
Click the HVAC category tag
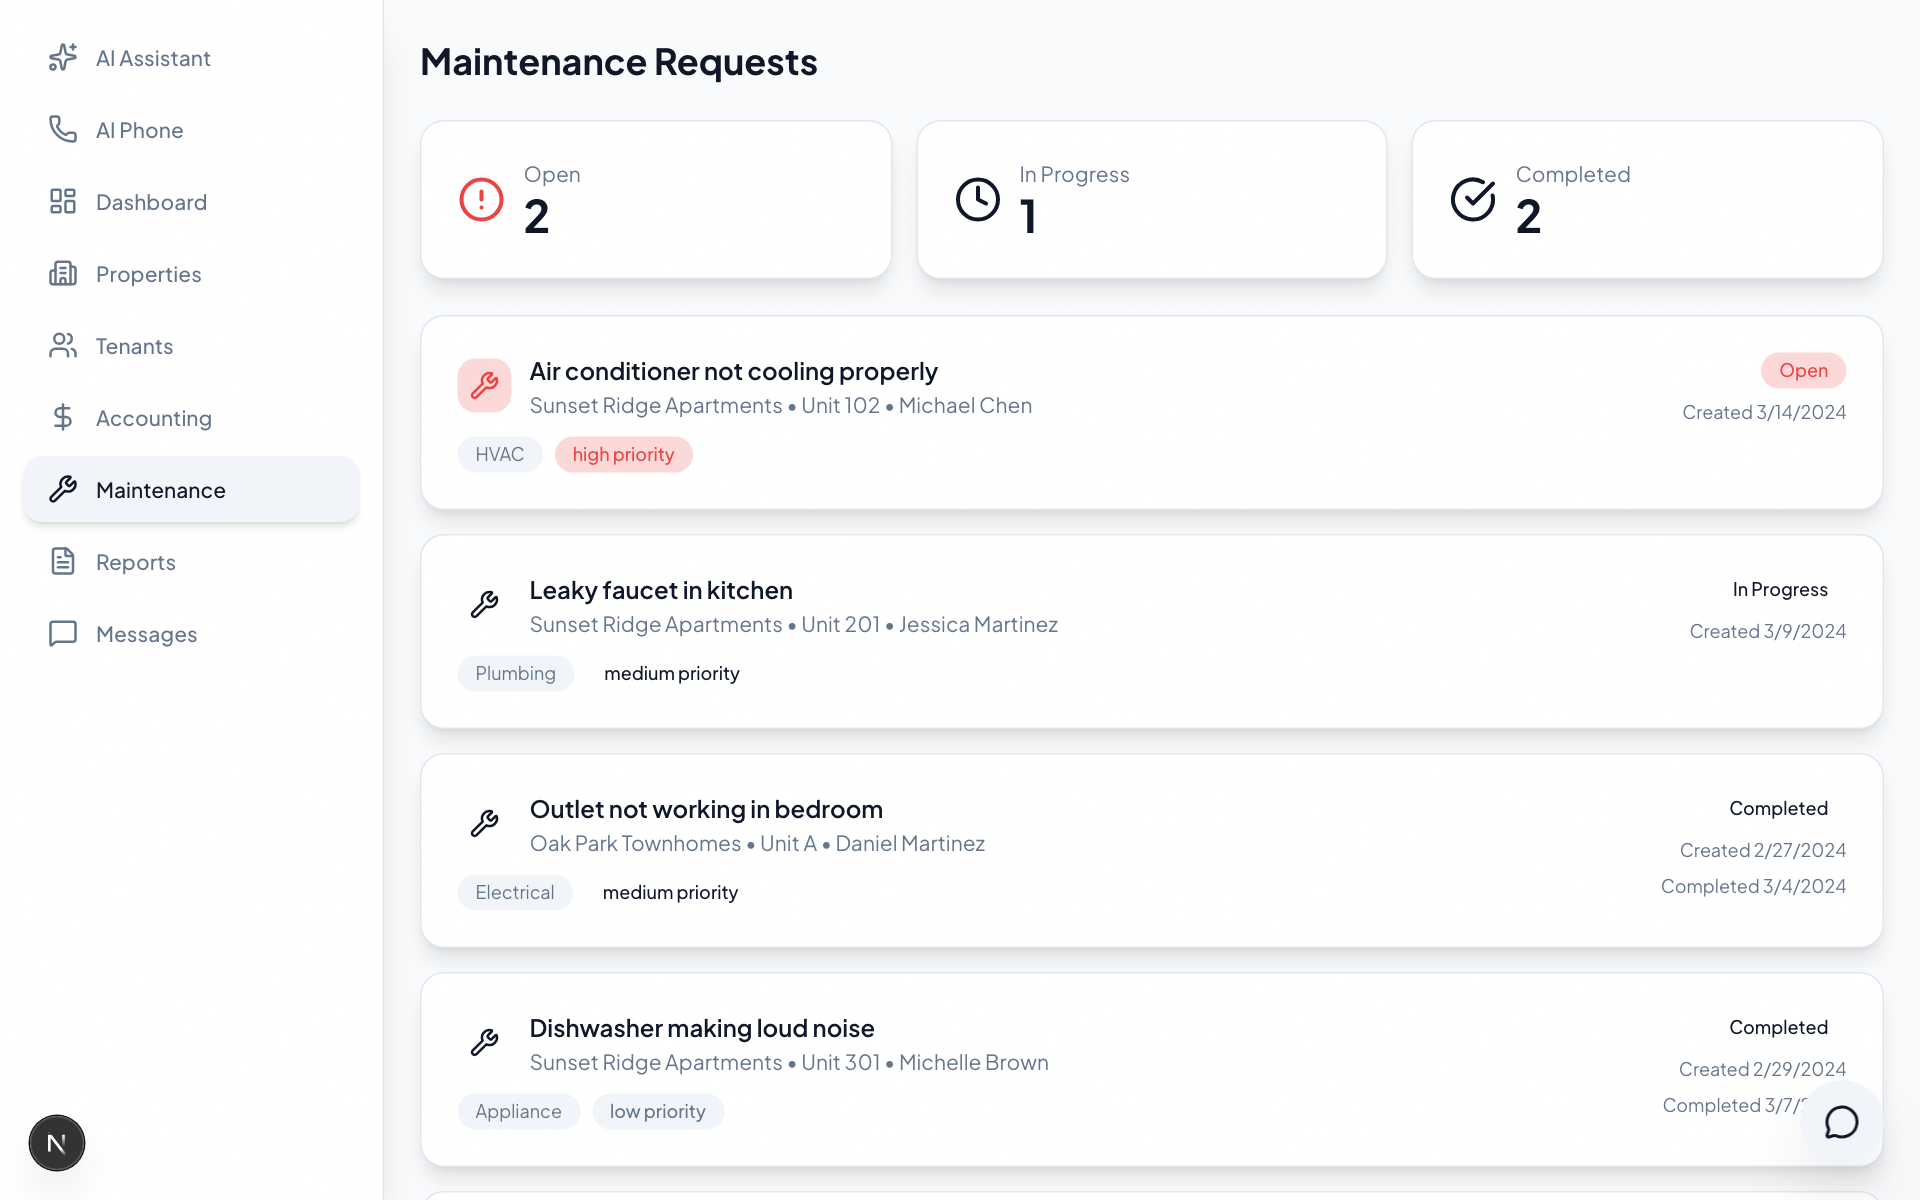pos(500,455)
